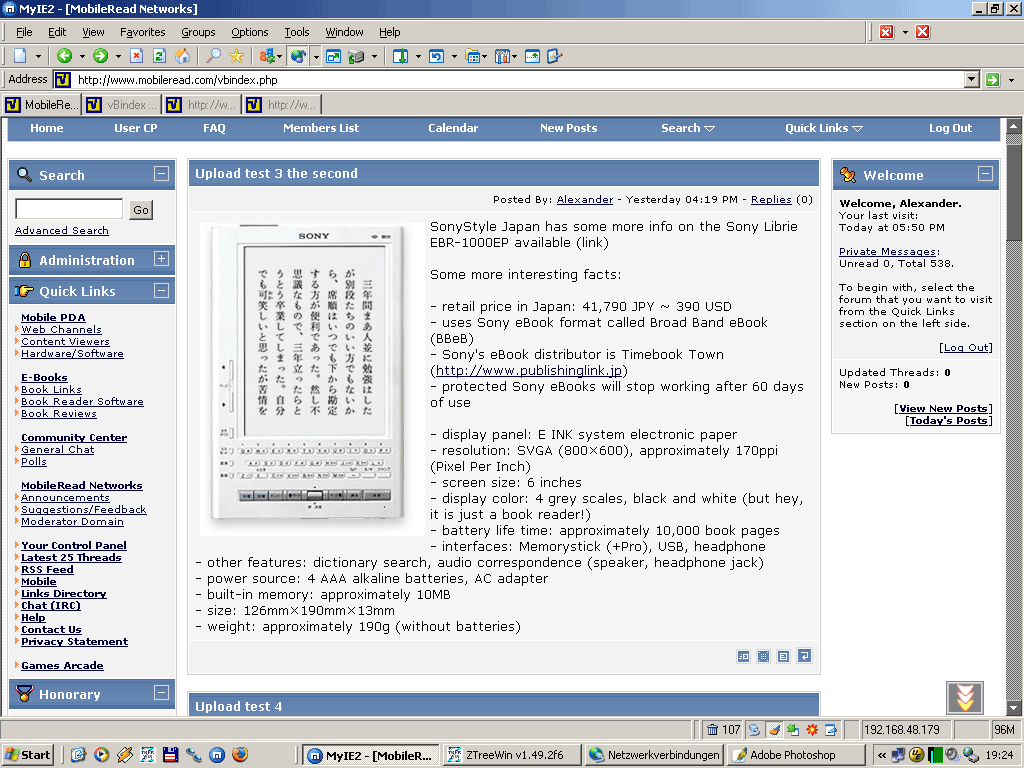
Task: Open the Tools menu
Action: tap(296, 32)
